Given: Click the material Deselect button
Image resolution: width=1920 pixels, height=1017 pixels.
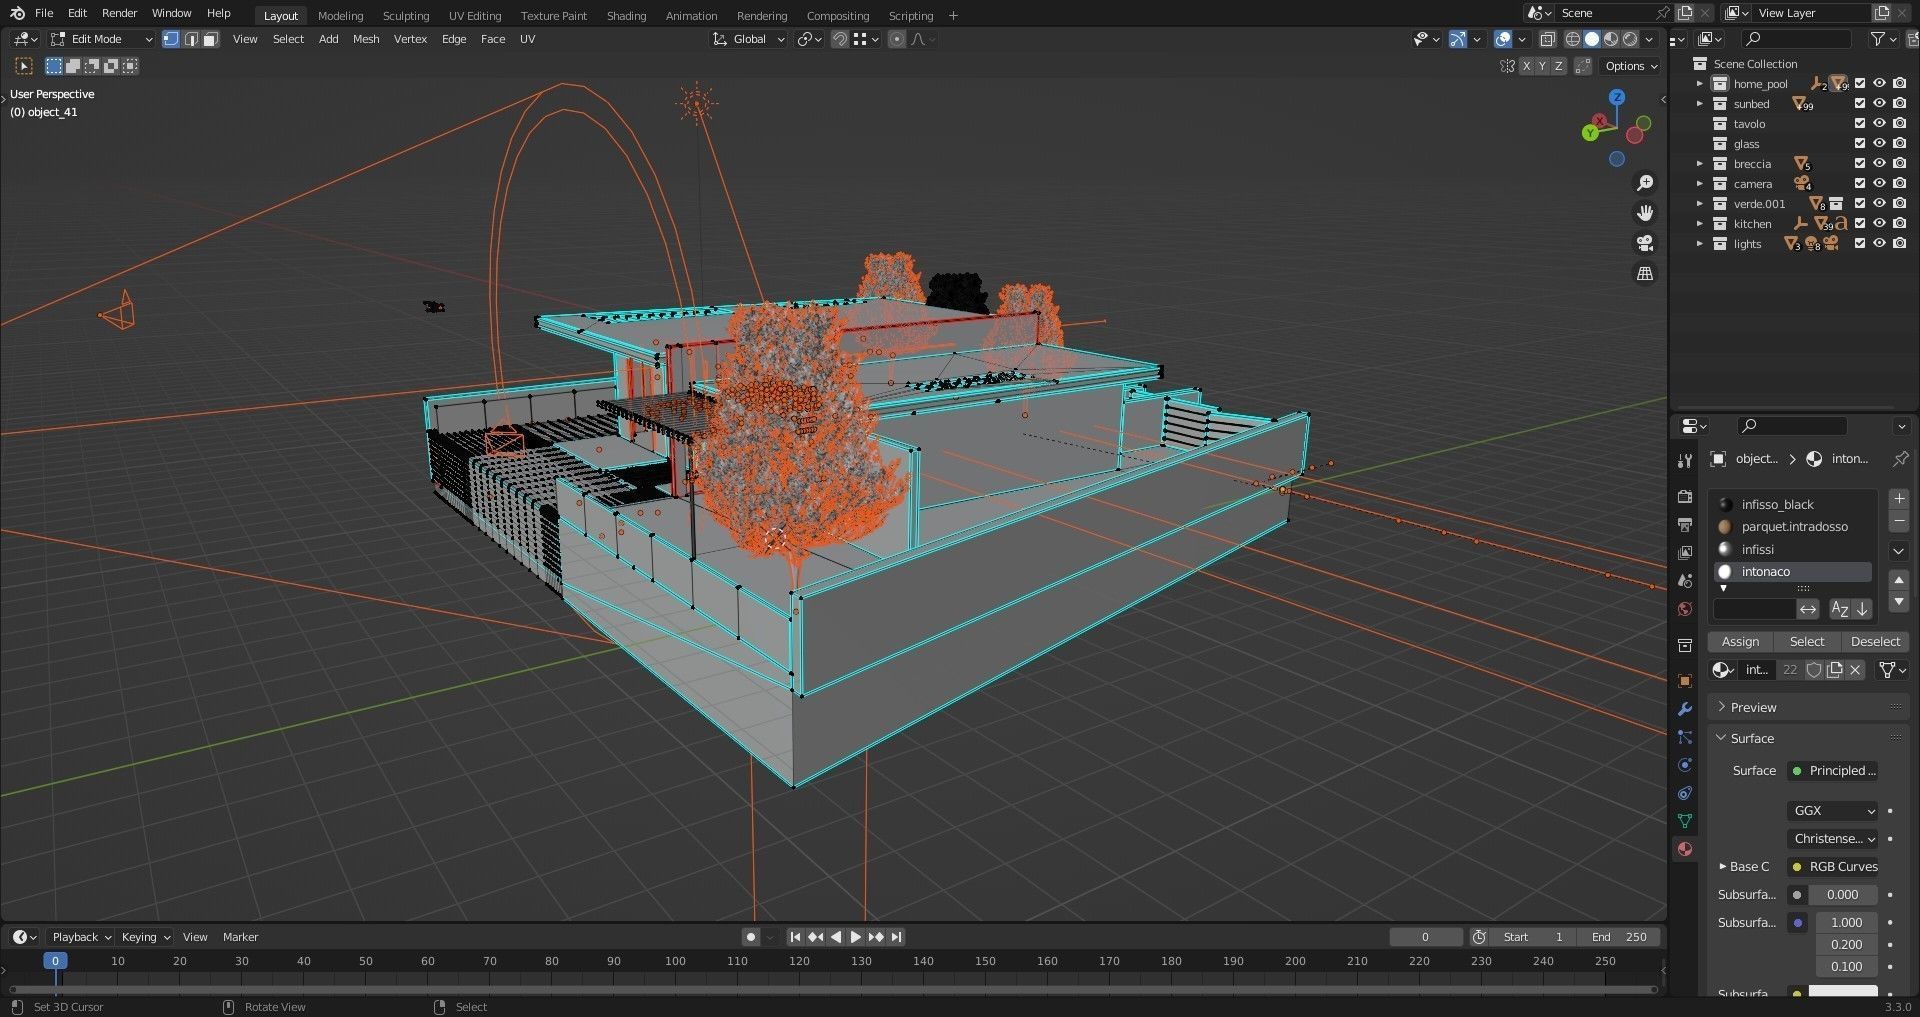Looking at the screenshot, I should pos(1875,642).
